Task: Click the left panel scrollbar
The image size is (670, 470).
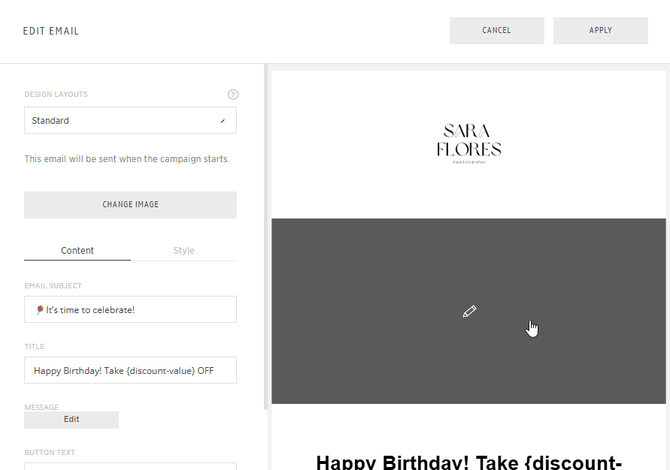Action: (x=266, y=237)
